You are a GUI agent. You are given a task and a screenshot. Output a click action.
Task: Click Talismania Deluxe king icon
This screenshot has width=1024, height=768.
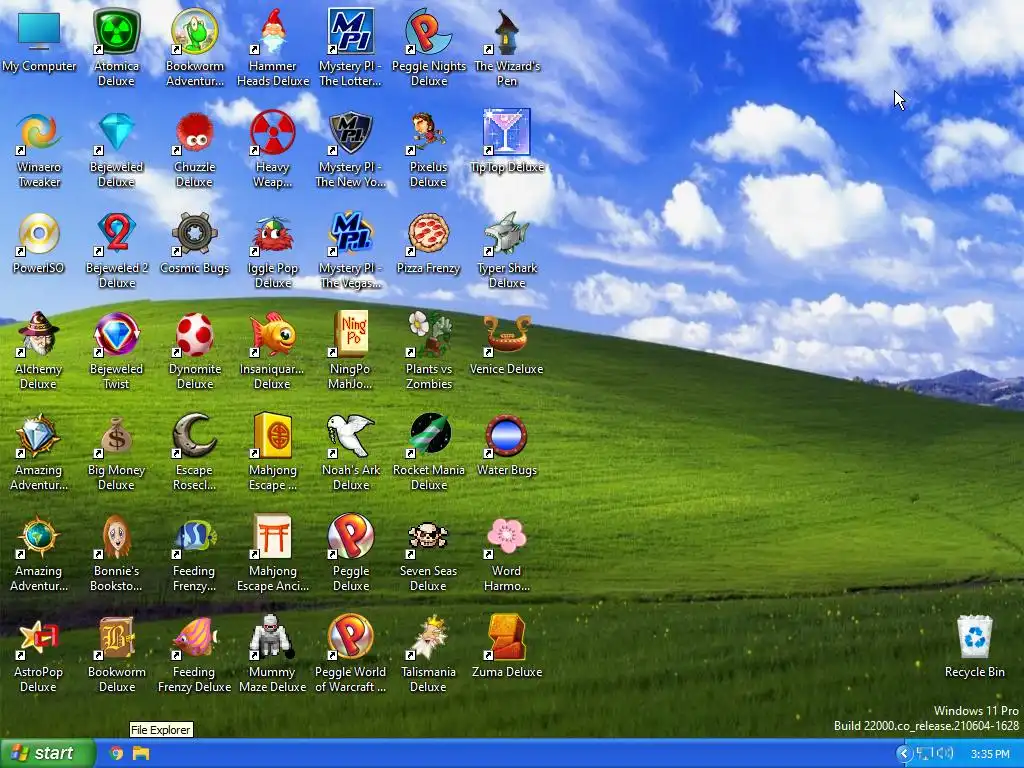[x=428, y=637]
